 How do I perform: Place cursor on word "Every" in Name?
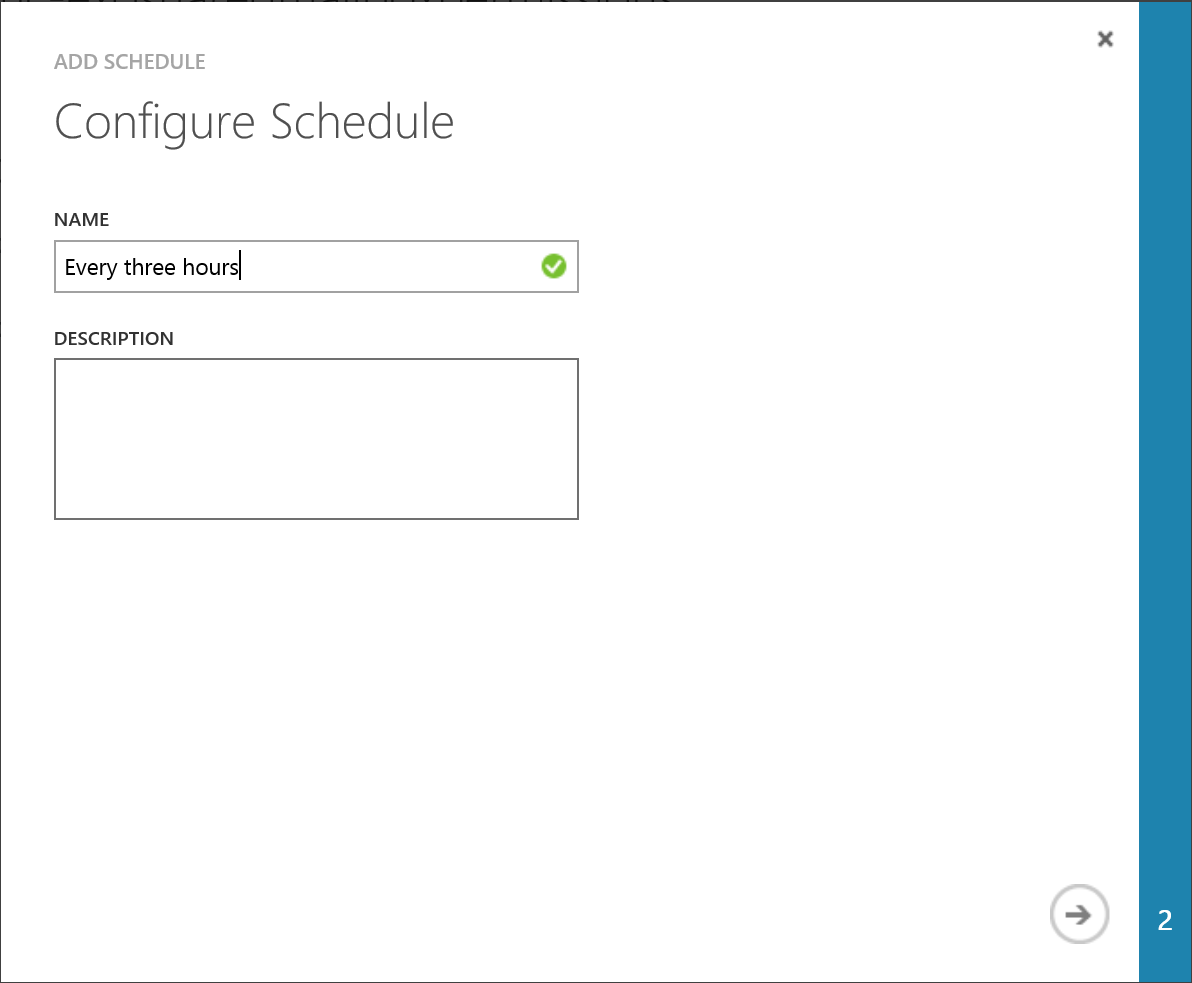(91, 268)
